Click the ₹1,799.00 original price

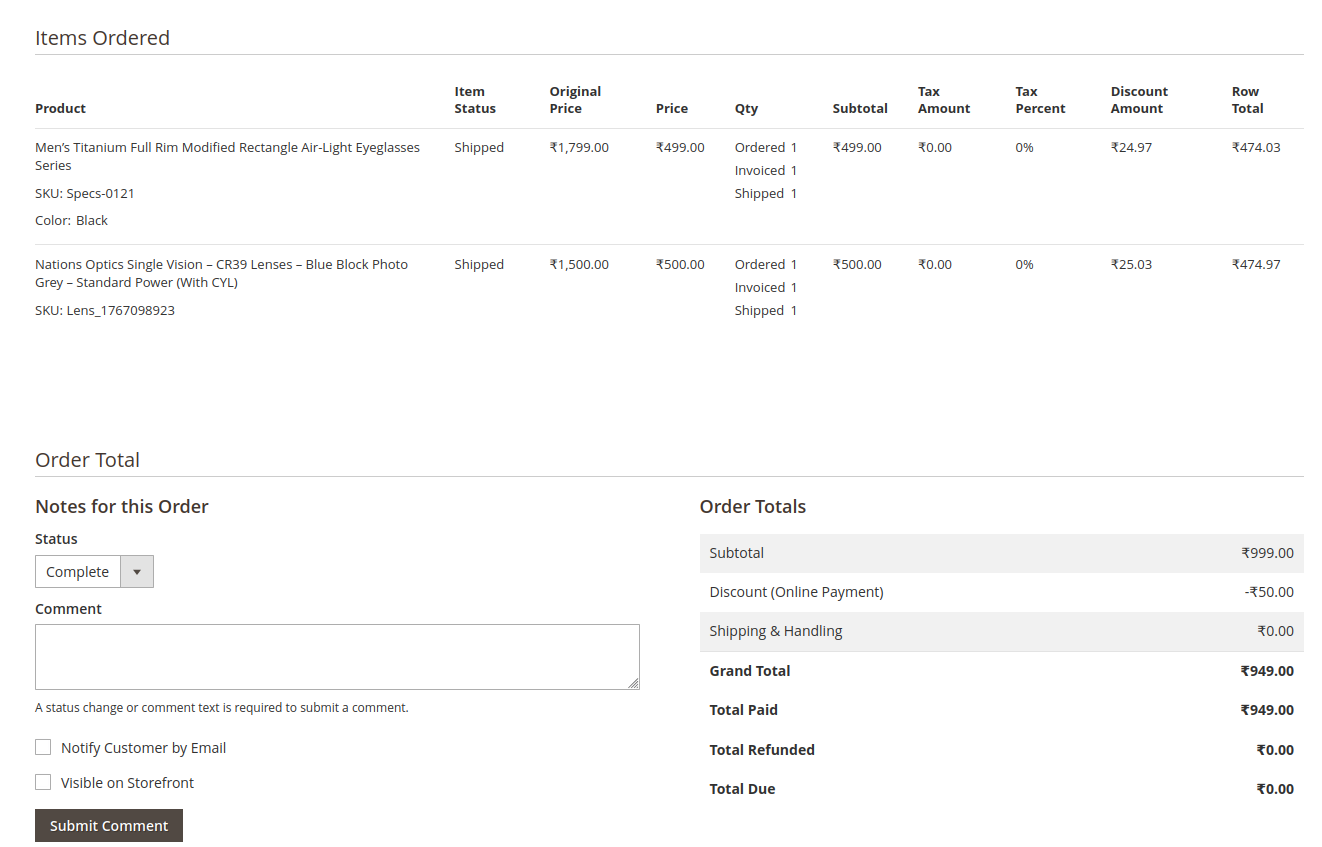pyautogui.click(x=579, y=147)
